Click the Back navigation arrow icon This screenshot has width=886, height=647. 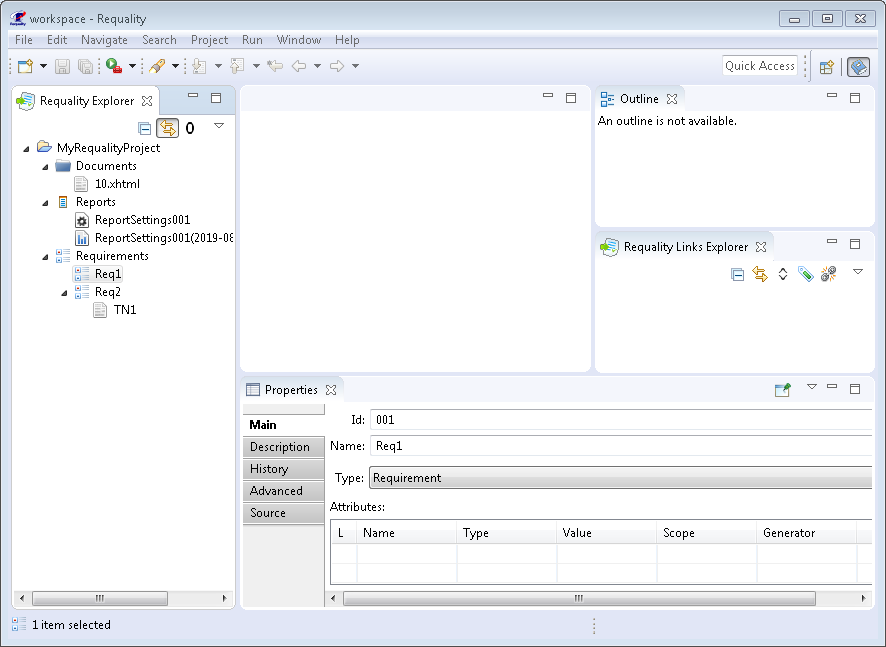tap(299, 66)
